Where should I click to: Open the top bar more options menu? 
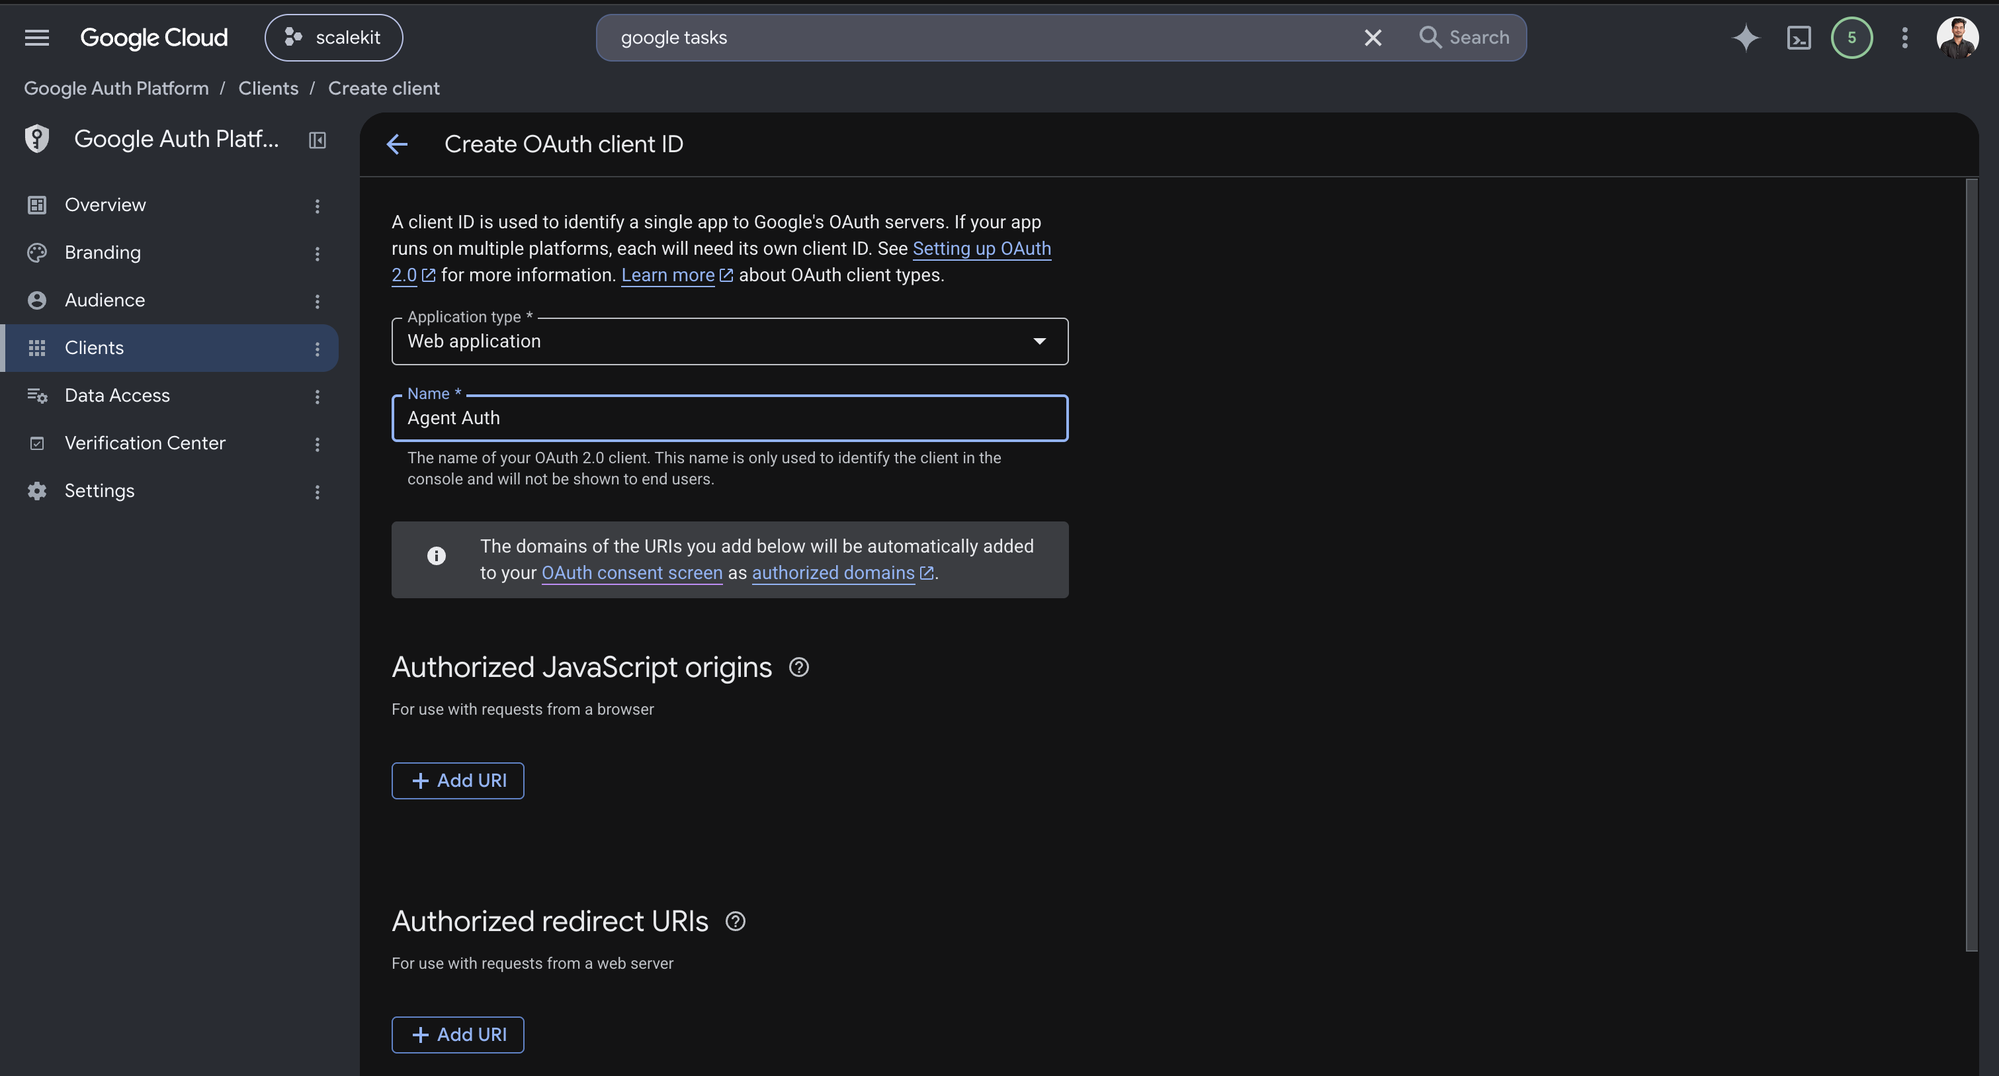[x=1905, y=38]
